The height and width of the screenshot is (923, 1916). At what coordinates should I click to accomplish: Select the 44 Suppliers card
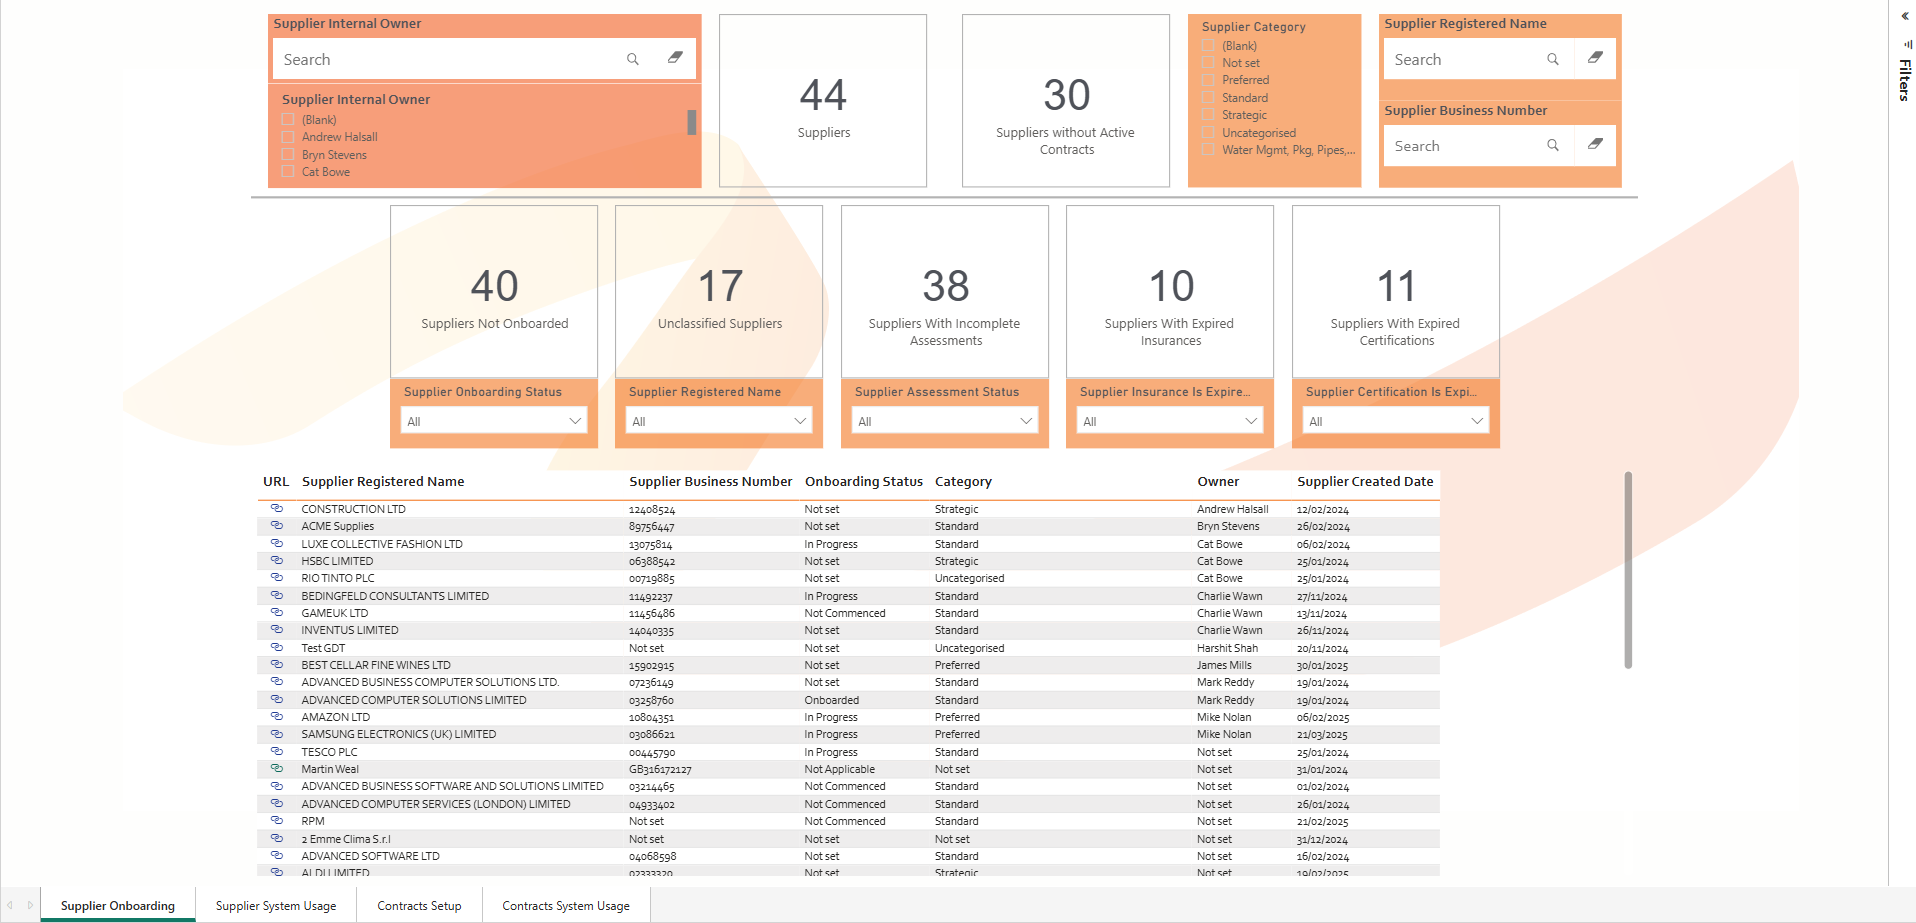(823, 100)
